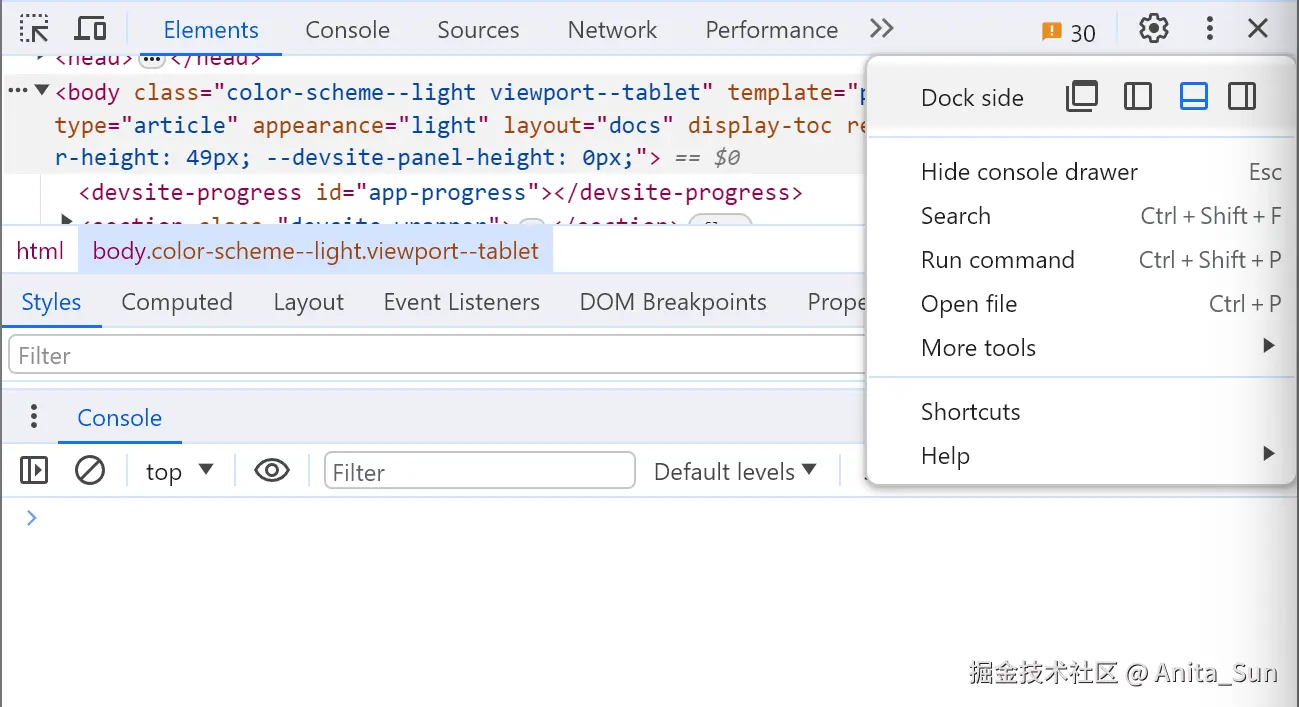Create a live expression with eye icon

[272, 470]
